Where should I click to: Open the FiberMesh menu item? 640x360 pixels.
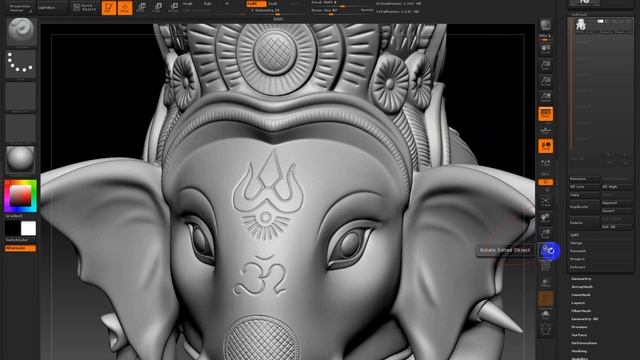[x=581, y=311]
